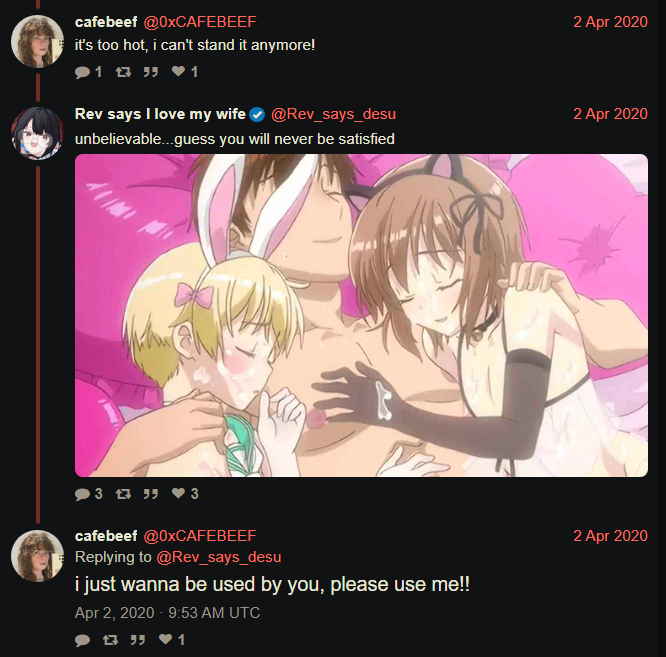Click the retweet icon on the first cafebeef tweet

123,72
